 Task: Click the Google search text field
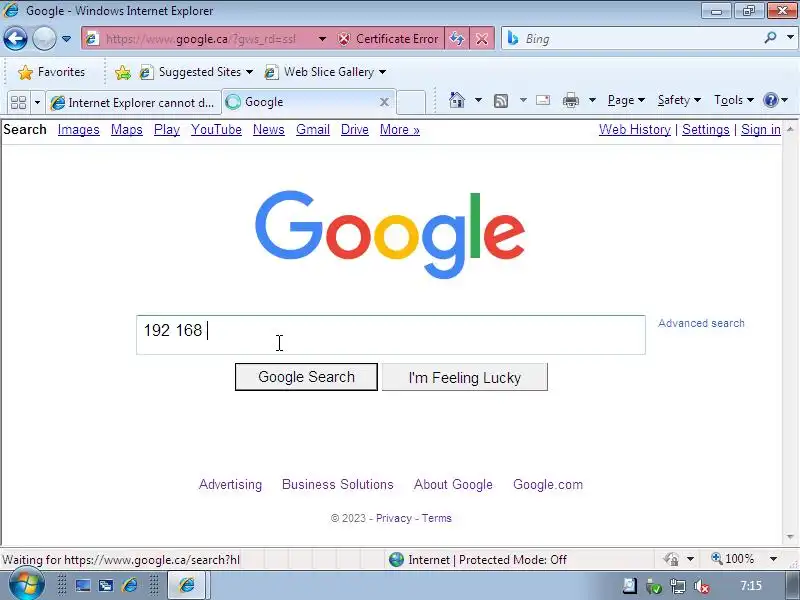tap(391, 335)
